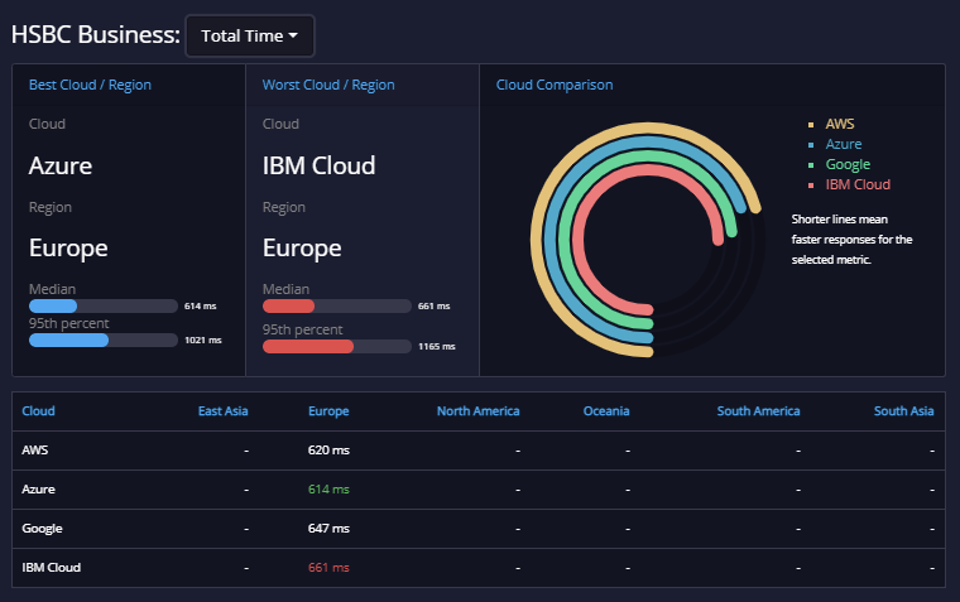Image resolution: width=960 pixels, height=602 pixels.
Task: Click the 647 ms Google Europe value
Action: click(x=329, y=529)
